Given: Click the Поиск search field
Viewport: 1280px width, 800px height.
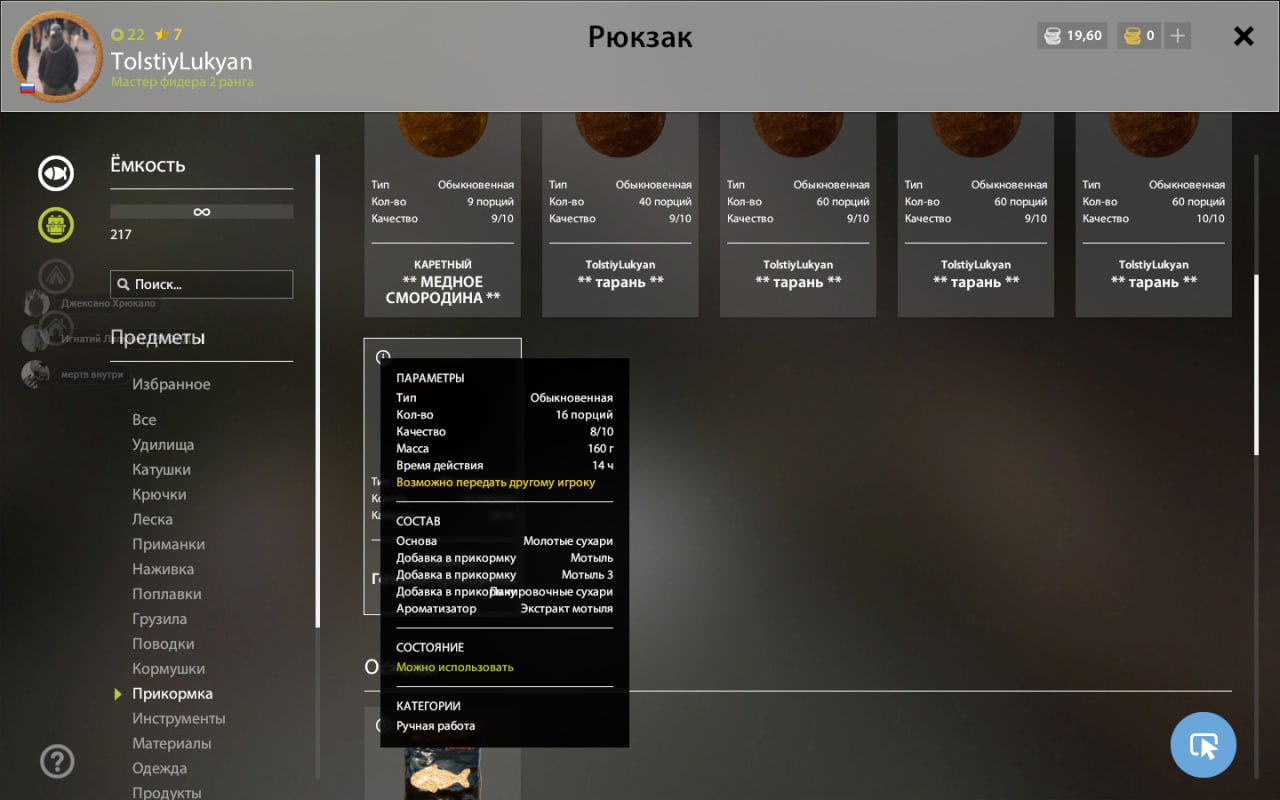Looking at the screenshot, I should 202,284.
